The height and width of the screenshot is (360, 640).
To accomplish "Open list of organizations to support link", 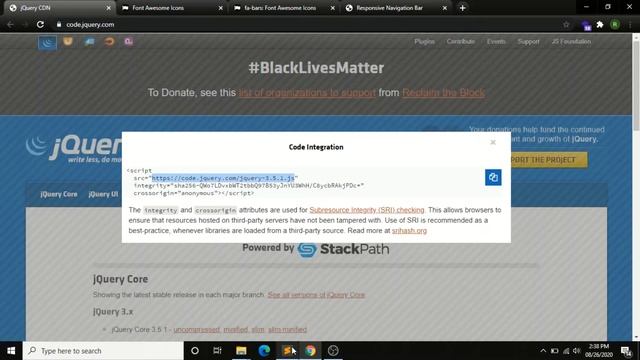I will click(307, 93).
